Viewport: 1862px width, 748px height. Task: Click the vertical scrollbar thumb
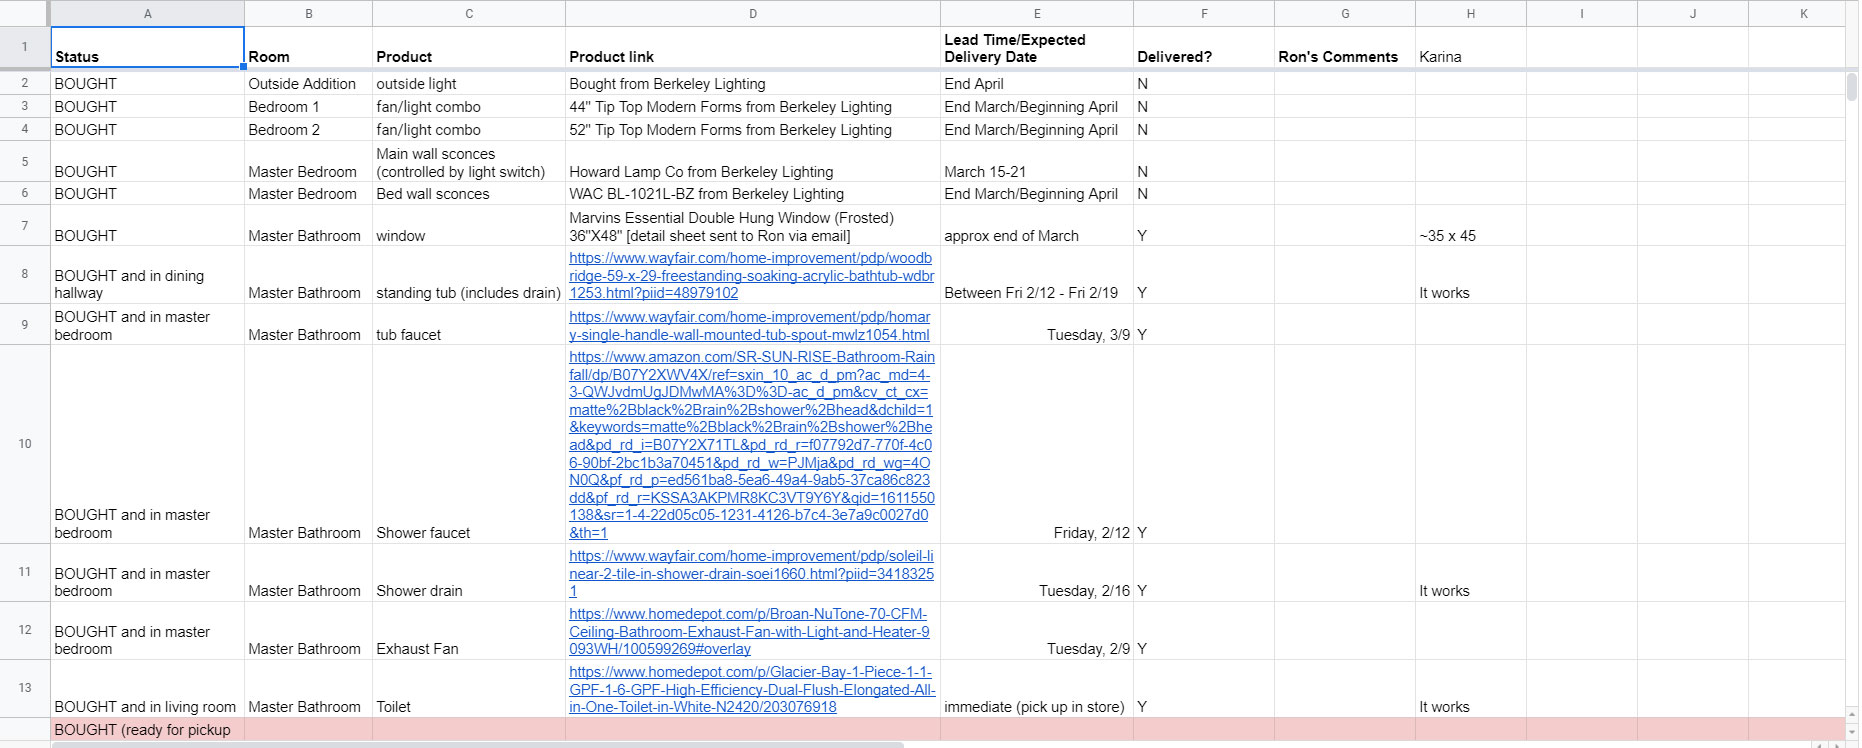1851,86
